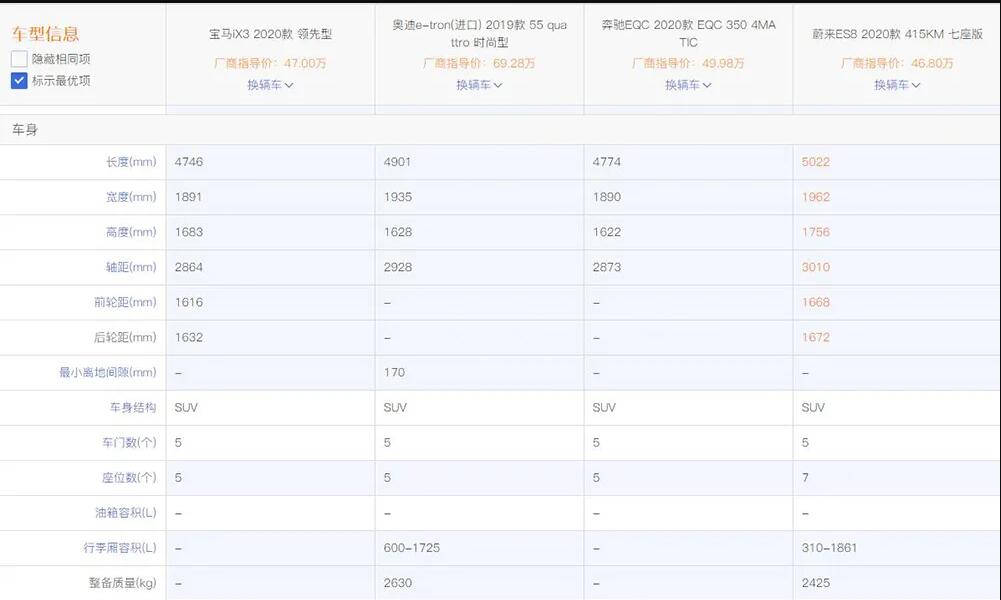1001x600 pixels.
Task: Click the 600-1725 luggage capacity cell
Action: [x=411, y=548]
